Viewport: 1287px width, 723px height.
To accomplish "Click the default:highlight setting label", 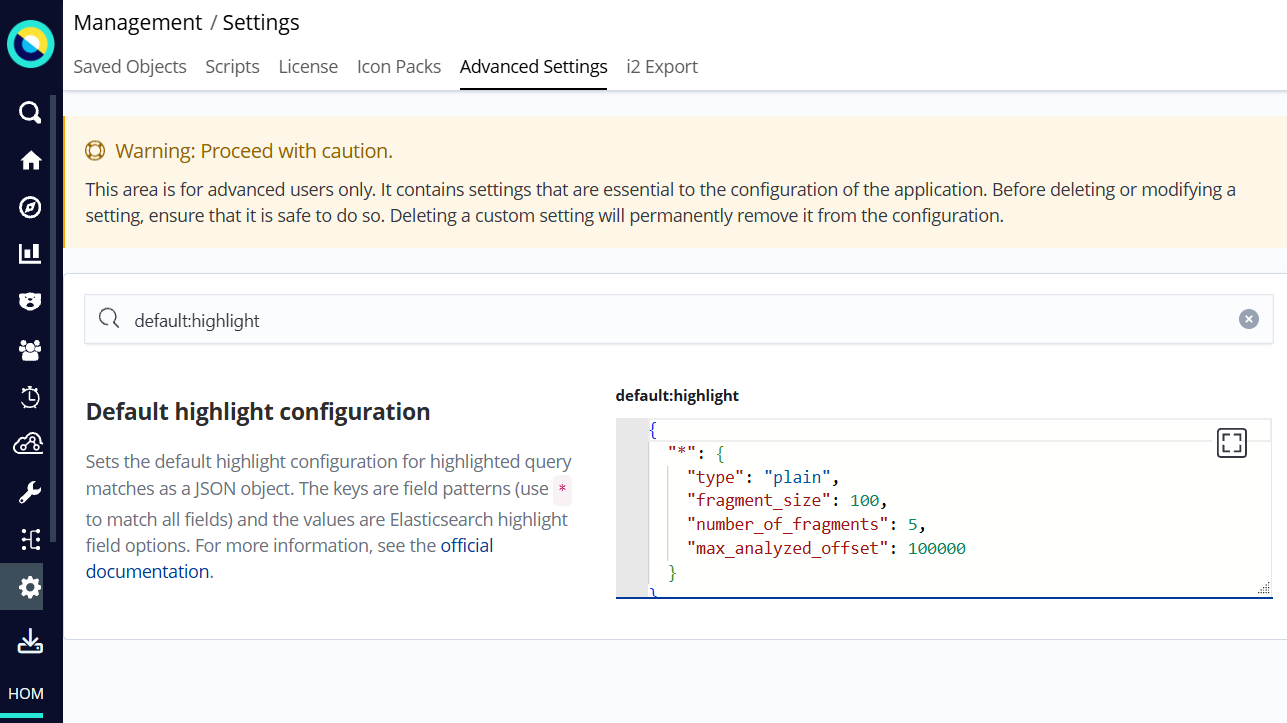I will pos(677,395).
